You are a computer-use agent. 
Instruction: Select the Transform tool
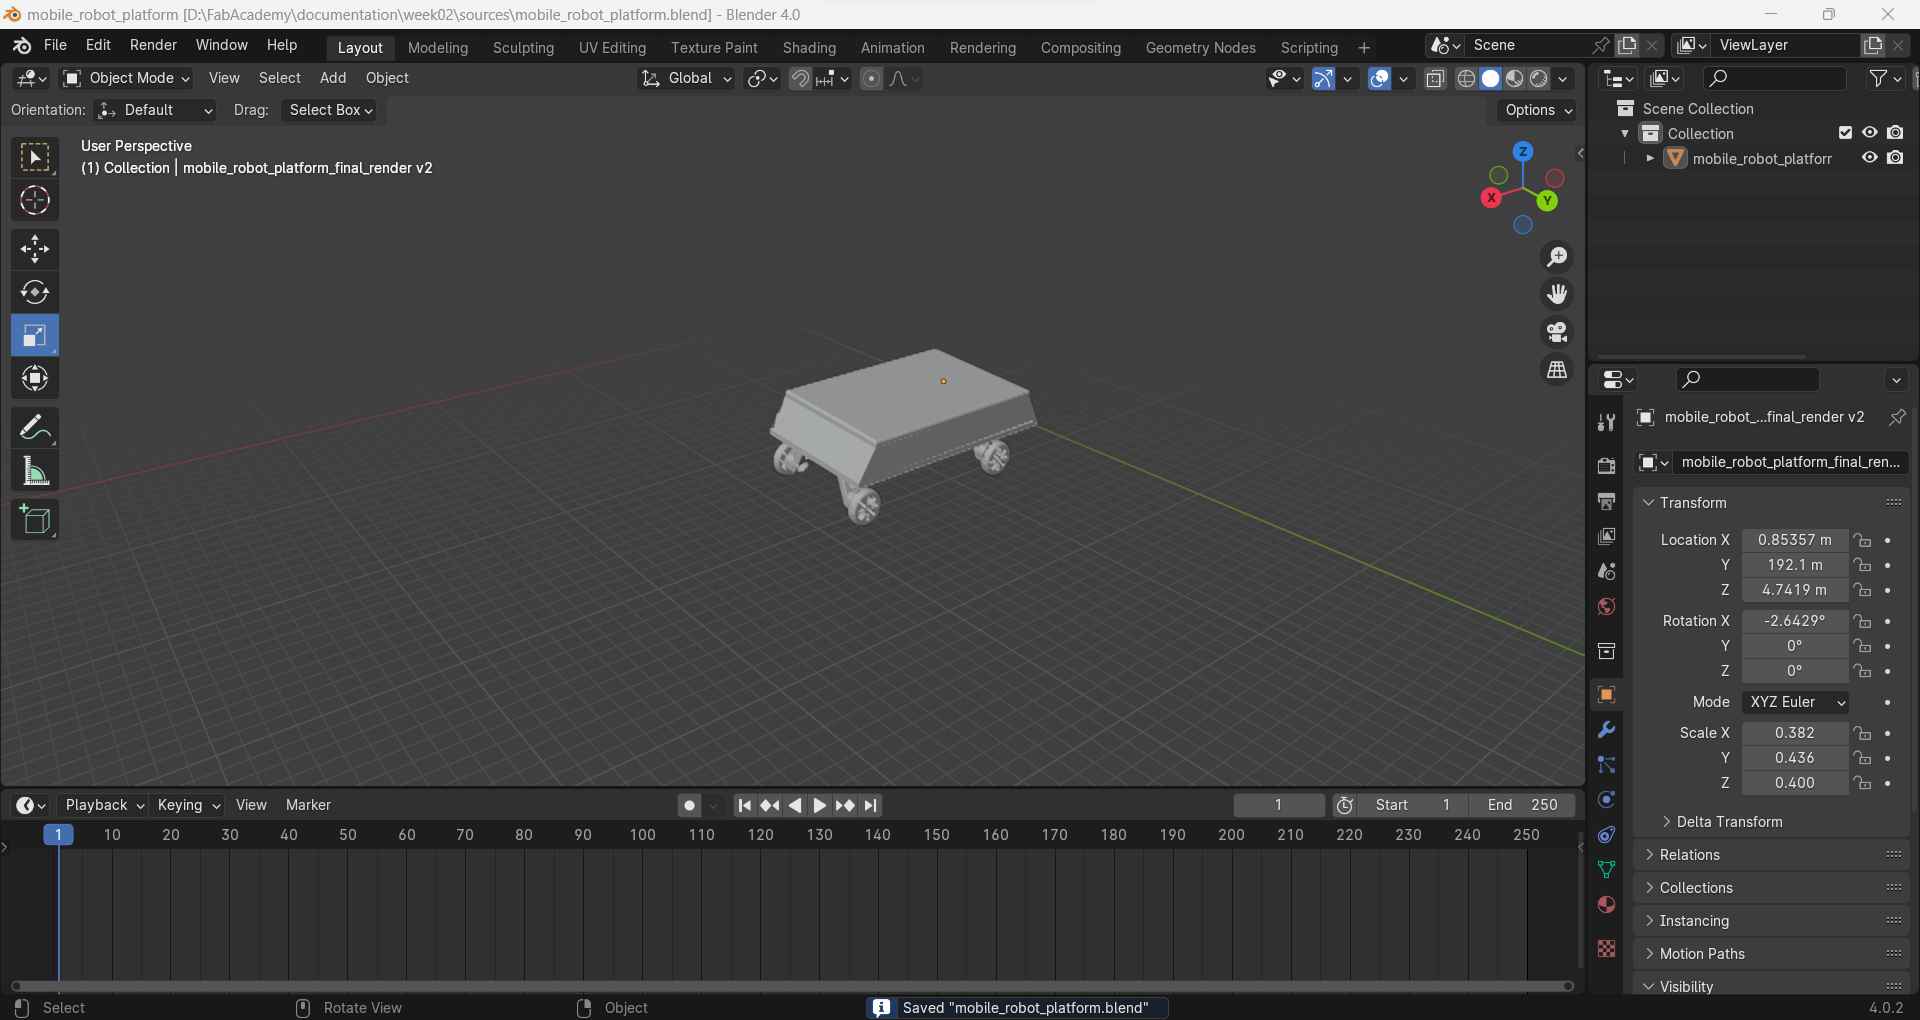(x=35, y=378)
